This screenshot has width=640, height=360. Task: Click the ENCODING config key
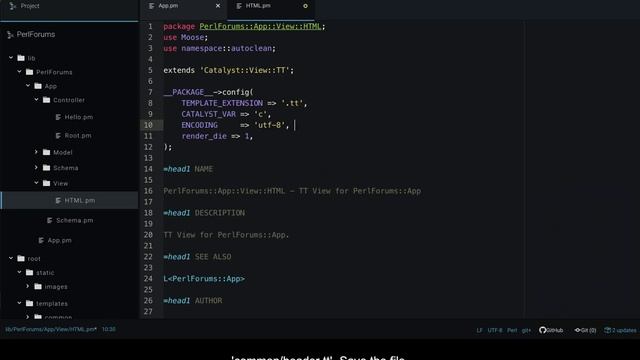[200, 125]
